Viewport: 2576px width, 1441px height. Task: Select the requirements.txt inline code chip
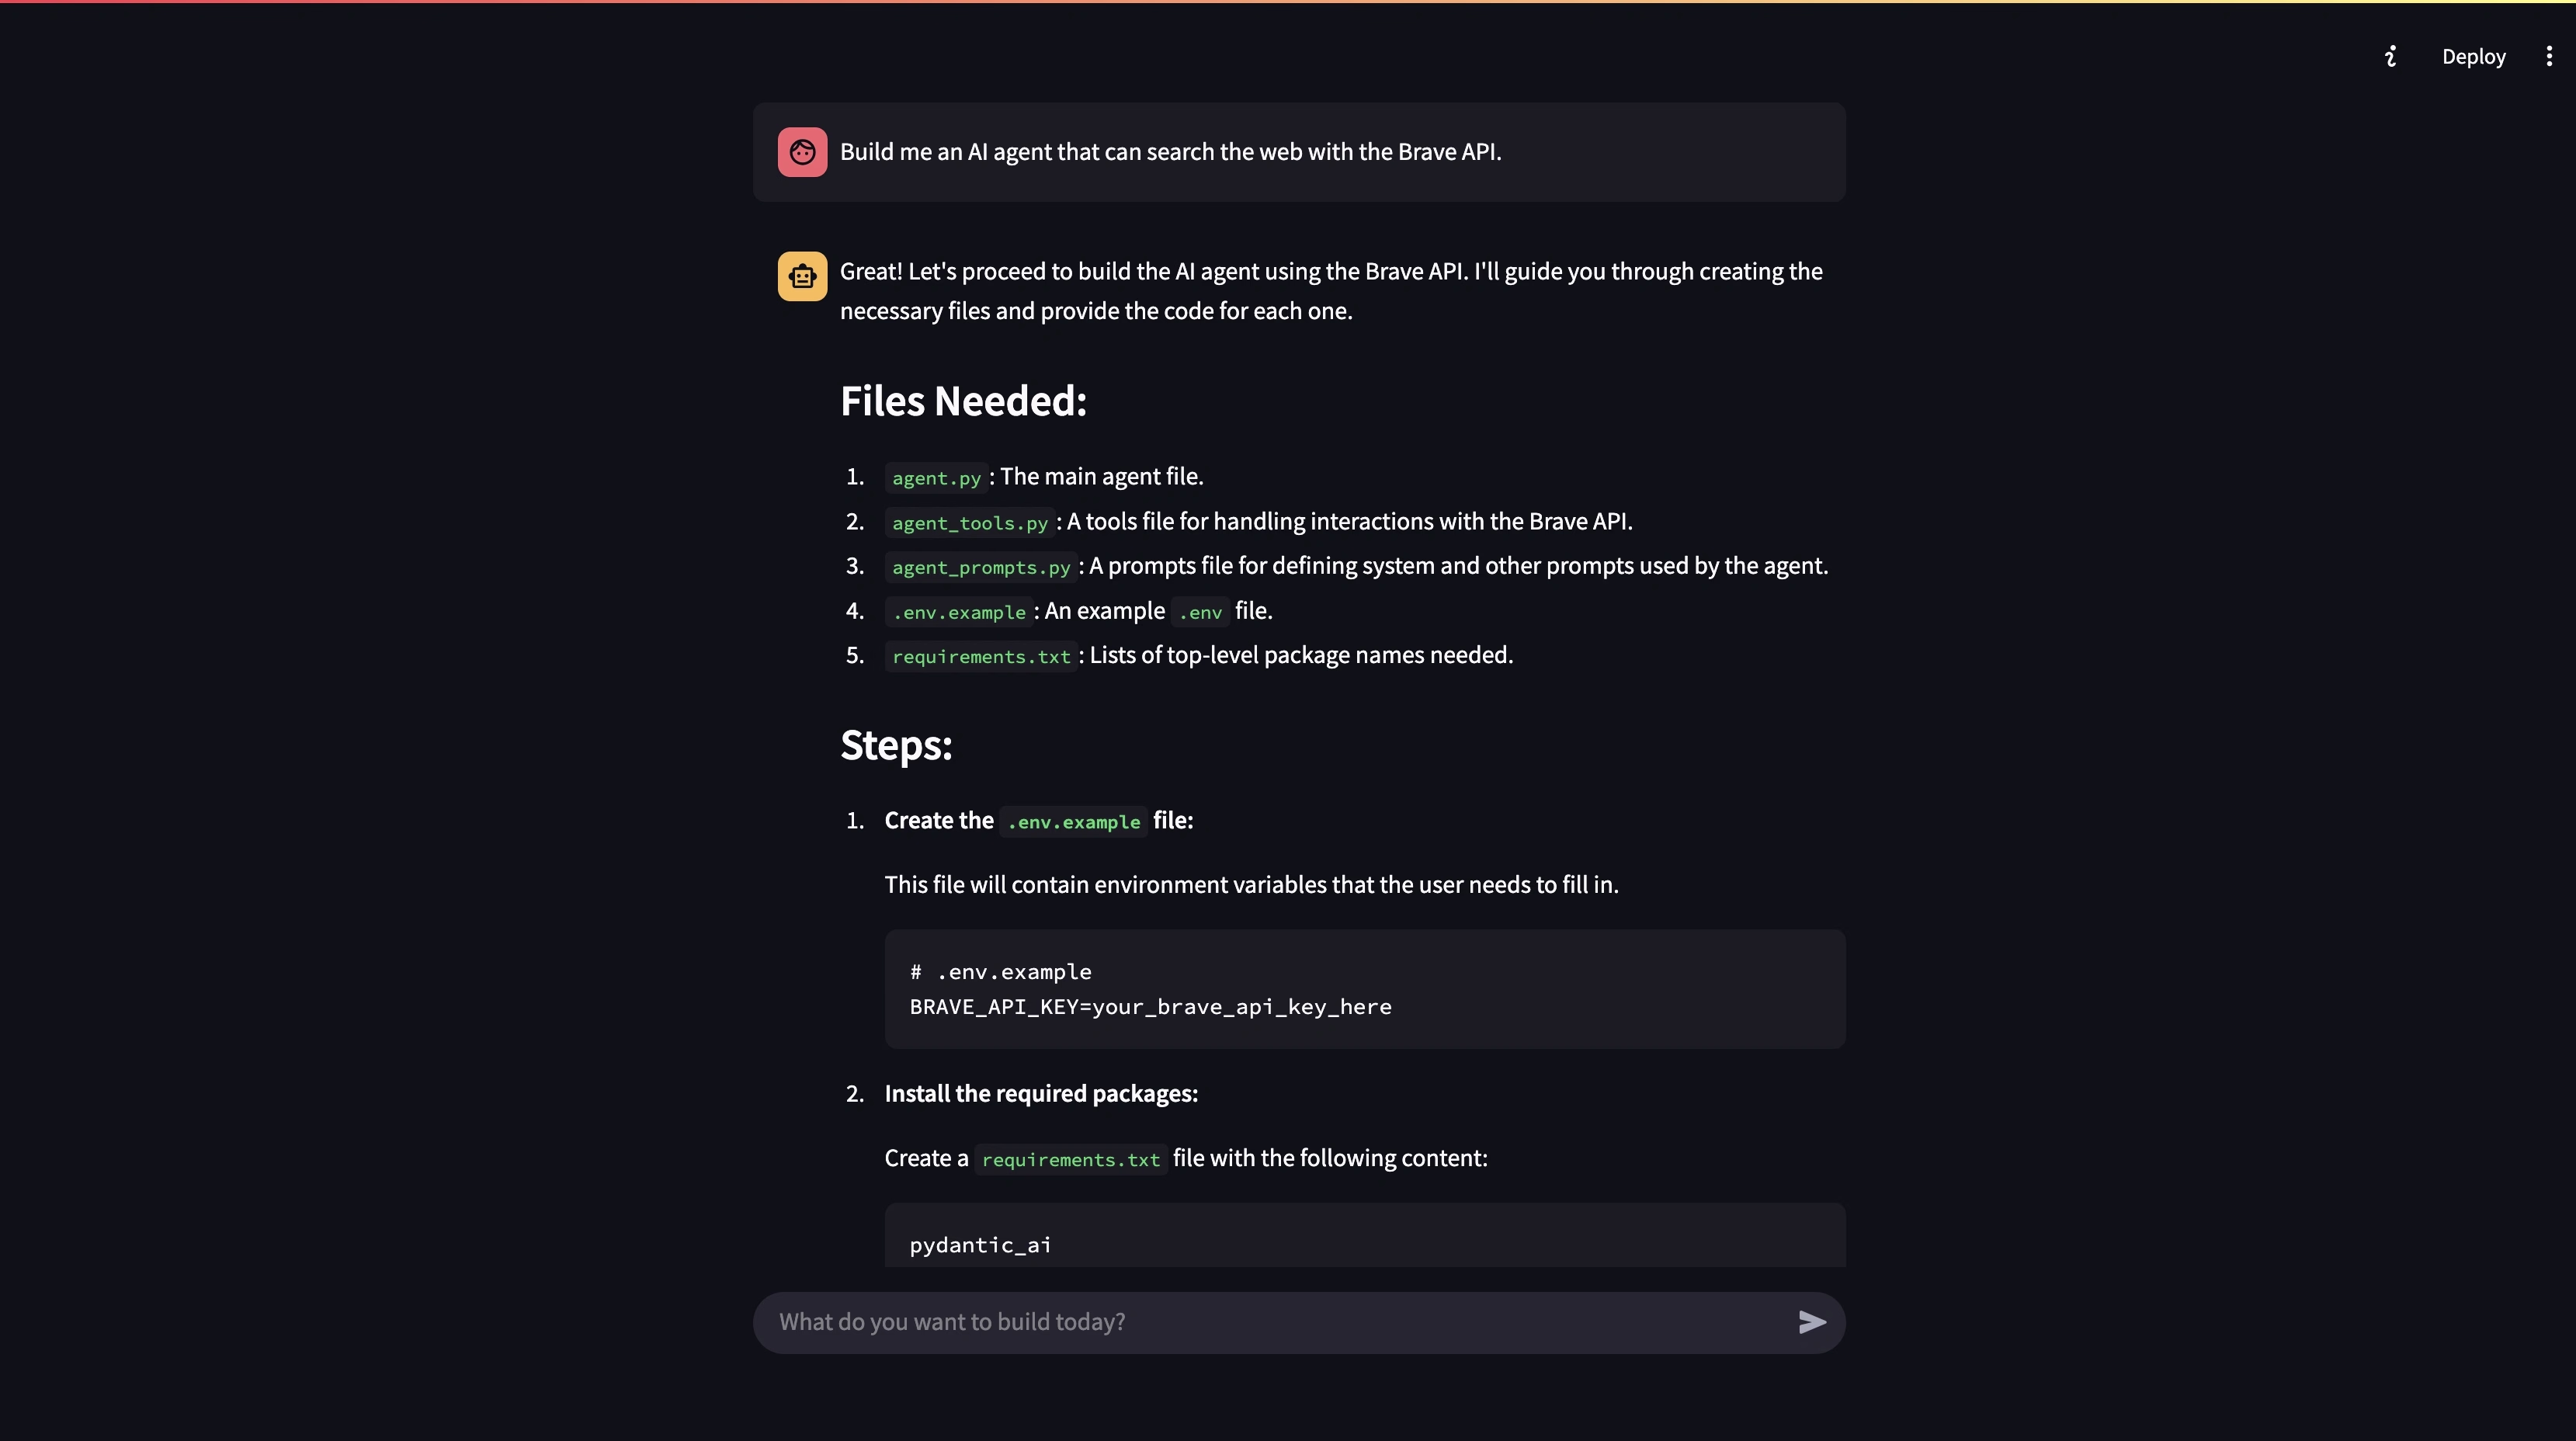click(981, 656)
